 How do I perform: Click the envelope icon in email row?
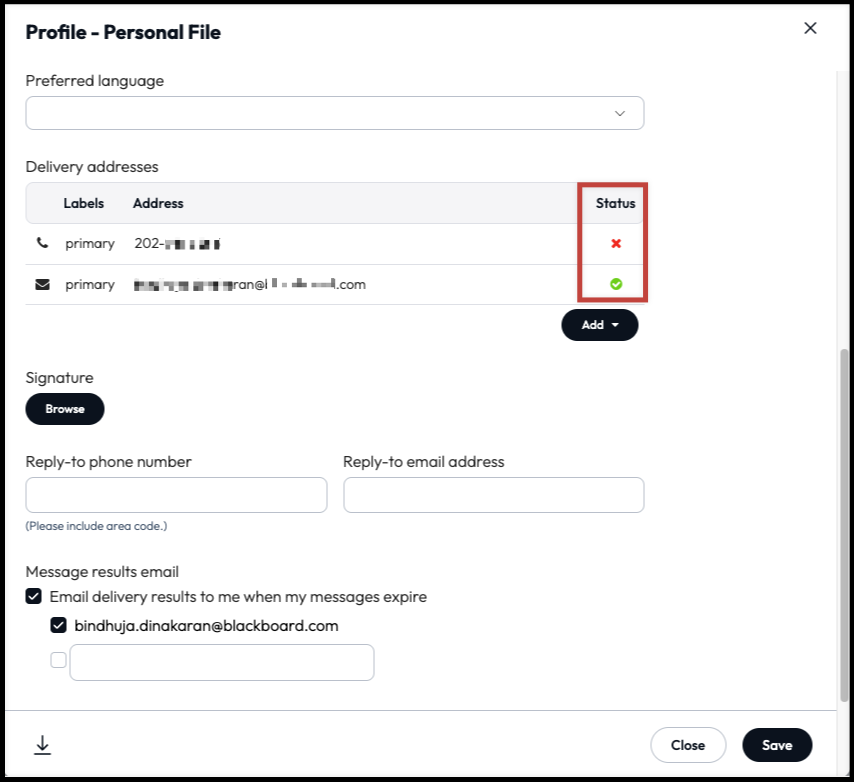tap(42, 284)
